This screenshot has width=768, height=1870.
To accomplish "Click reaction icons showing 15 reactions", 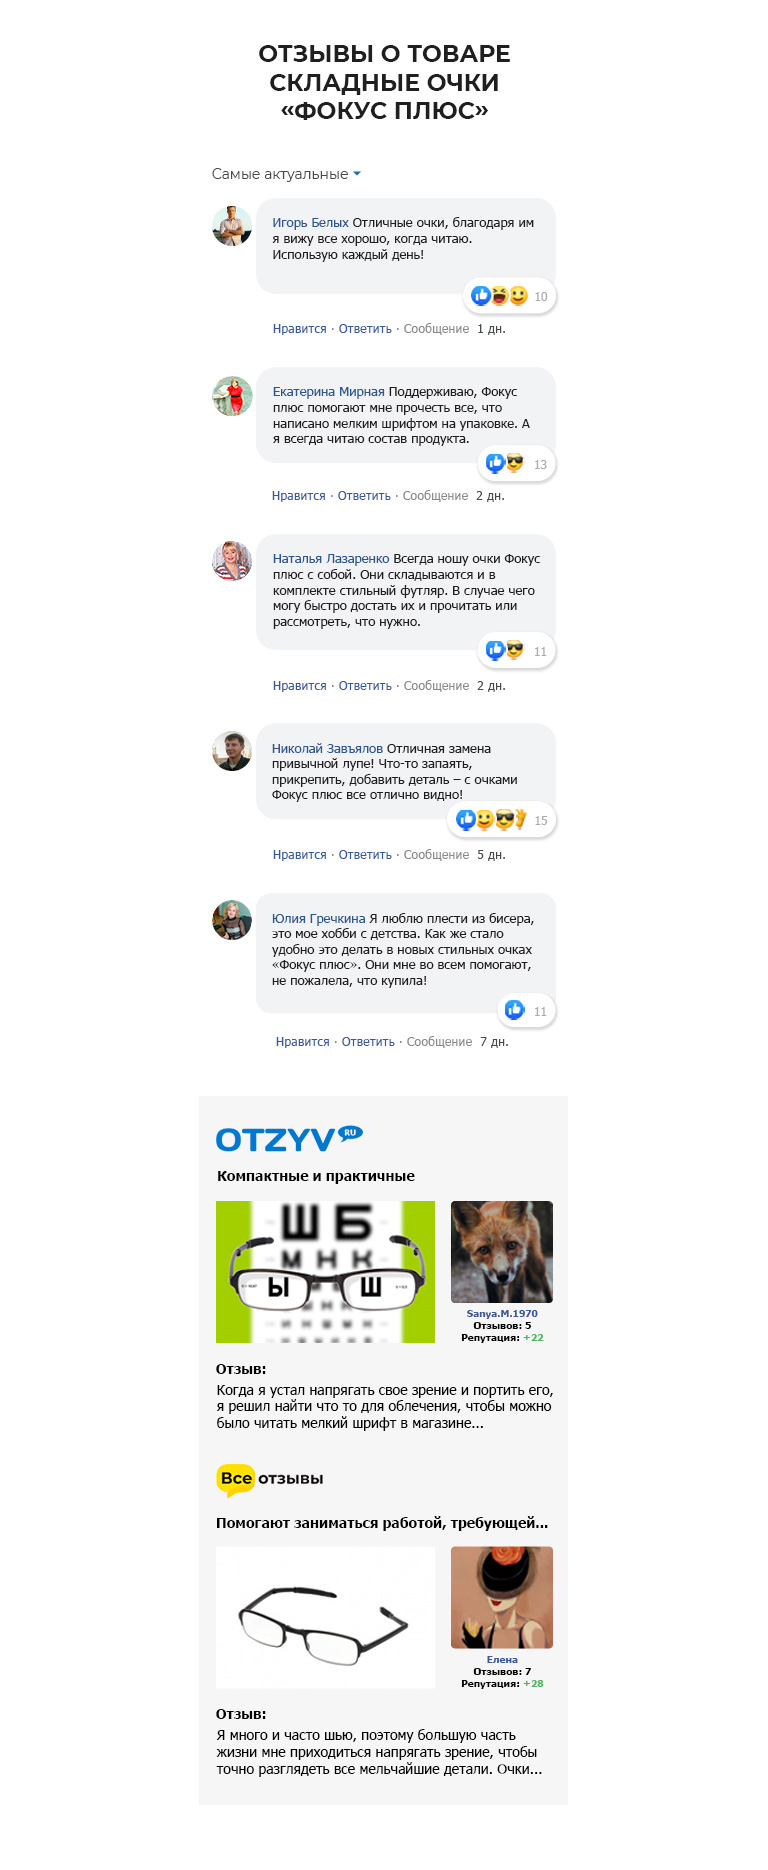I will point(491,820).
